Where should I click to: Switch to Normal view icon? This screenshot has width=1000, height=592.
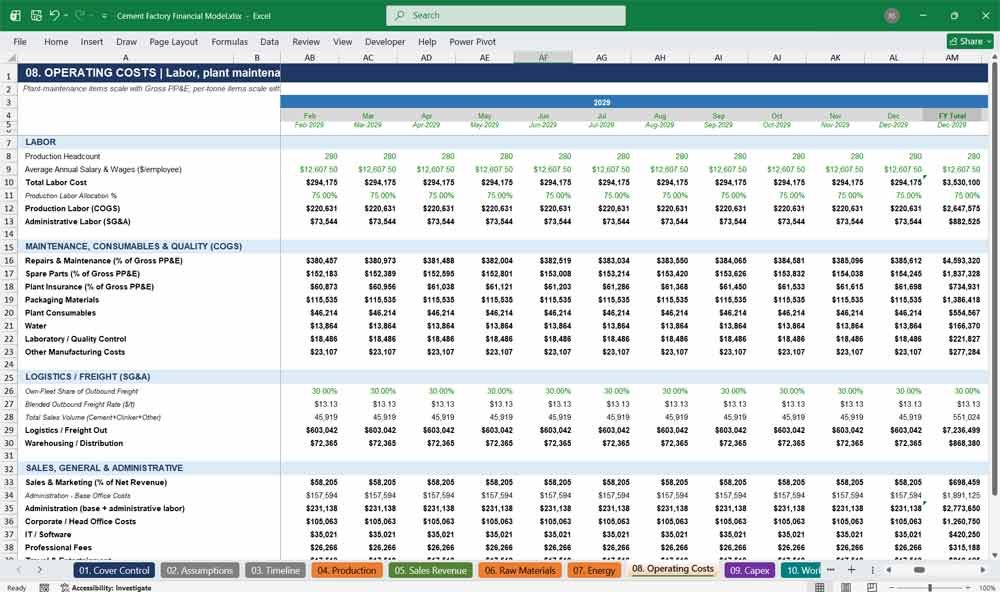820,587
